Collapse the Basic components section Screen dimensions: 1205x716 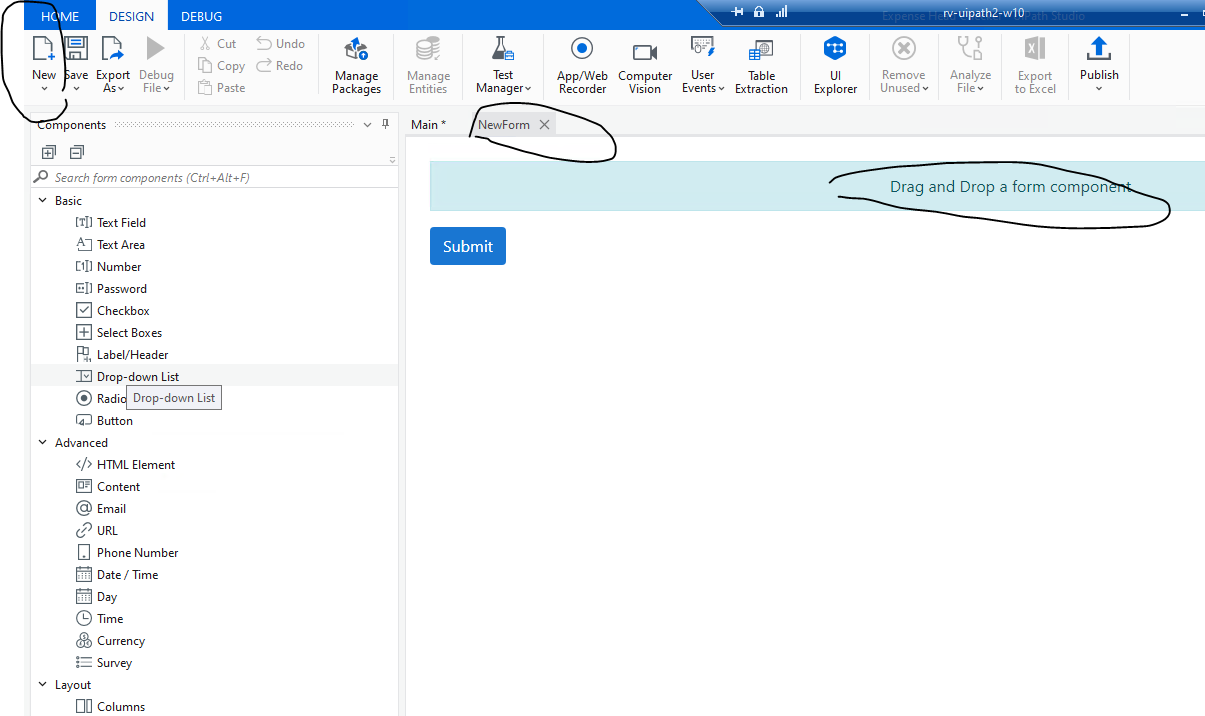click(x=43, y=200)
